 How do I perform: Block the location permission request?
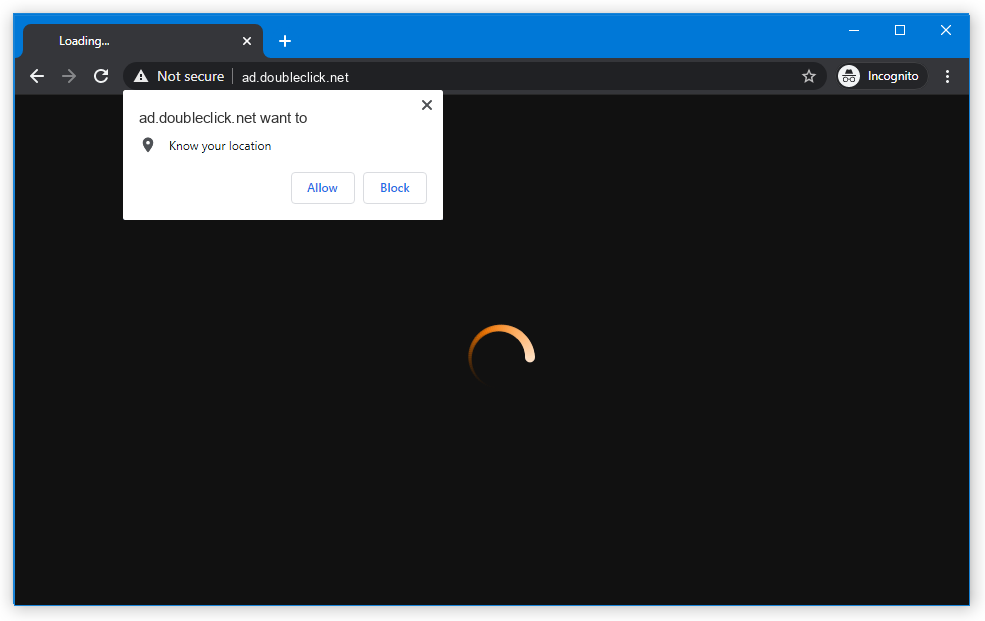[394, 187]
